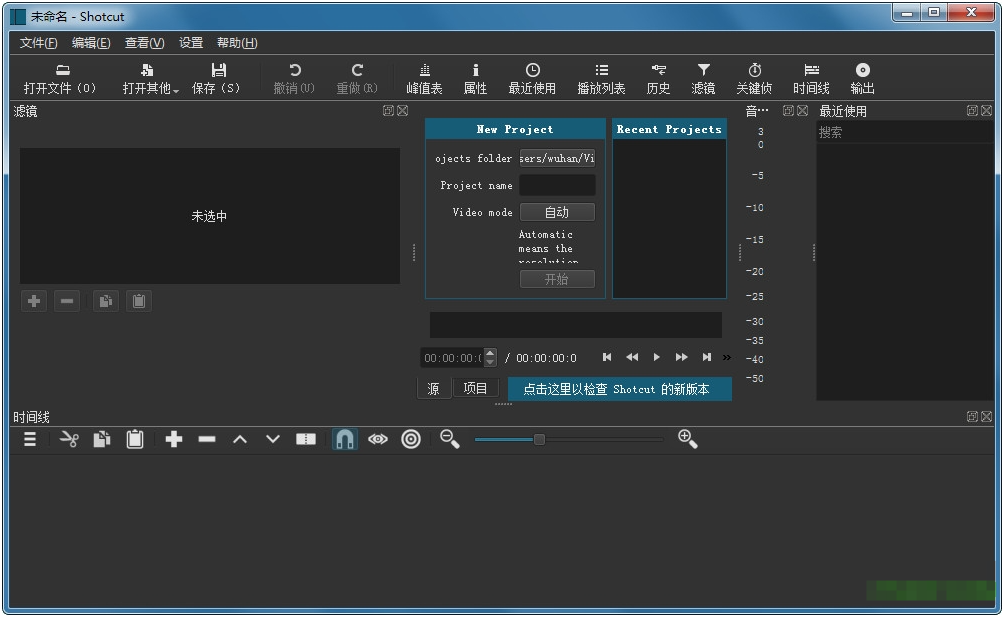Image resolution: width=1005 pixels, height=617 pixels.
Task: Switch to the 项目 (Project) tab
Action: coord(475,388)
